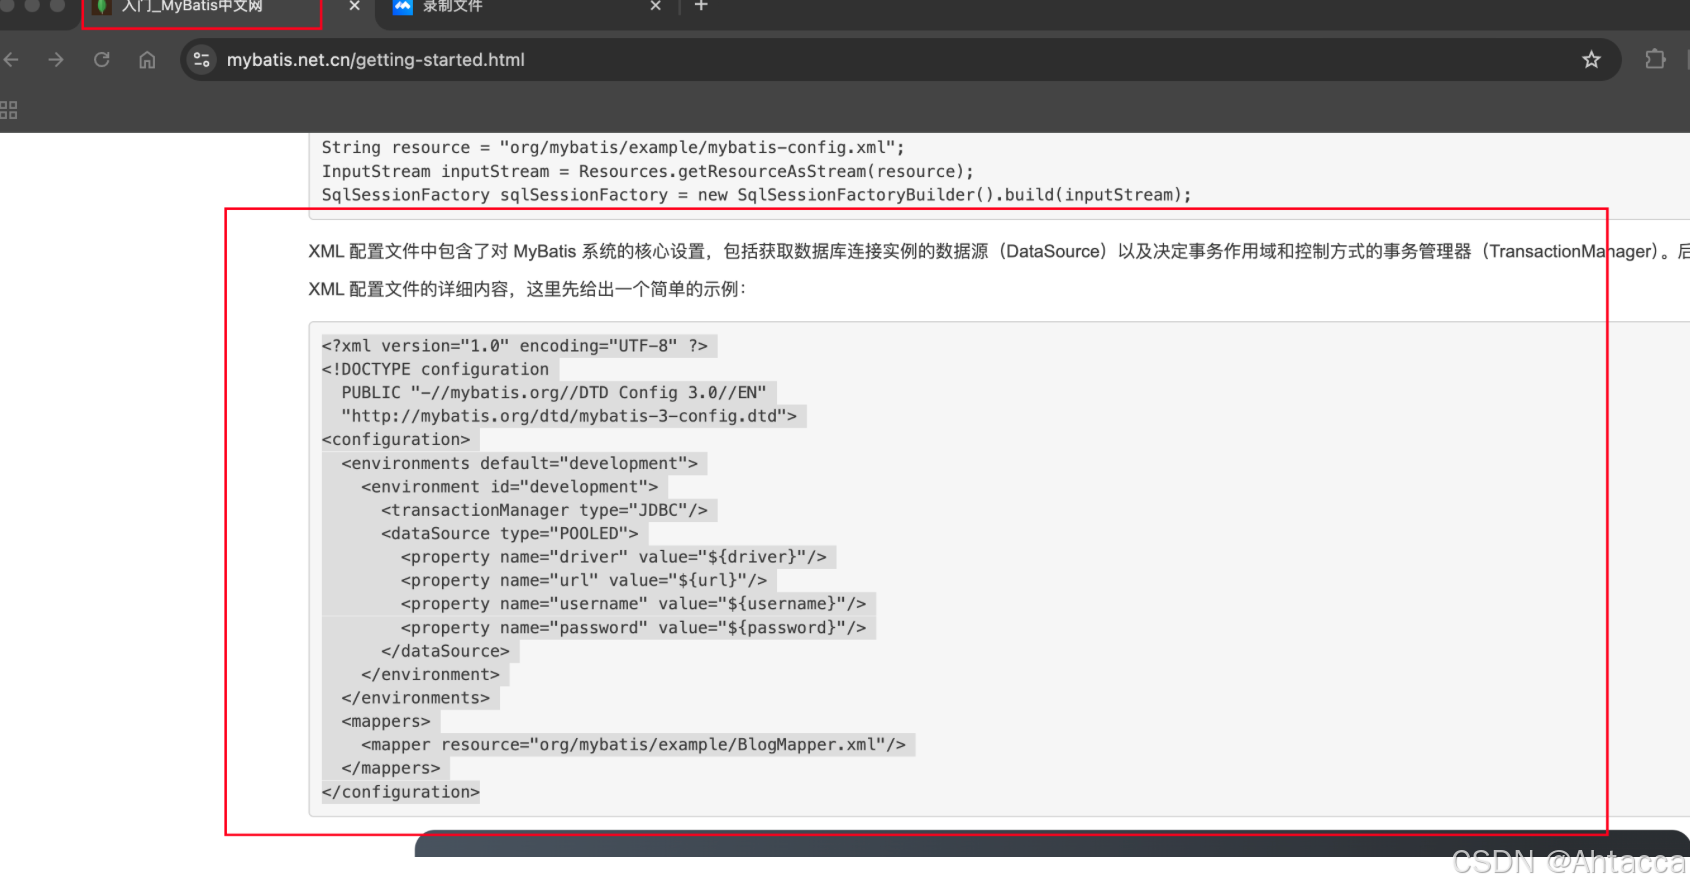Screen dimensions: 1690x892
Task: Click the 'InputStream inputStream' code line
Action: click(x=648, y=172)
